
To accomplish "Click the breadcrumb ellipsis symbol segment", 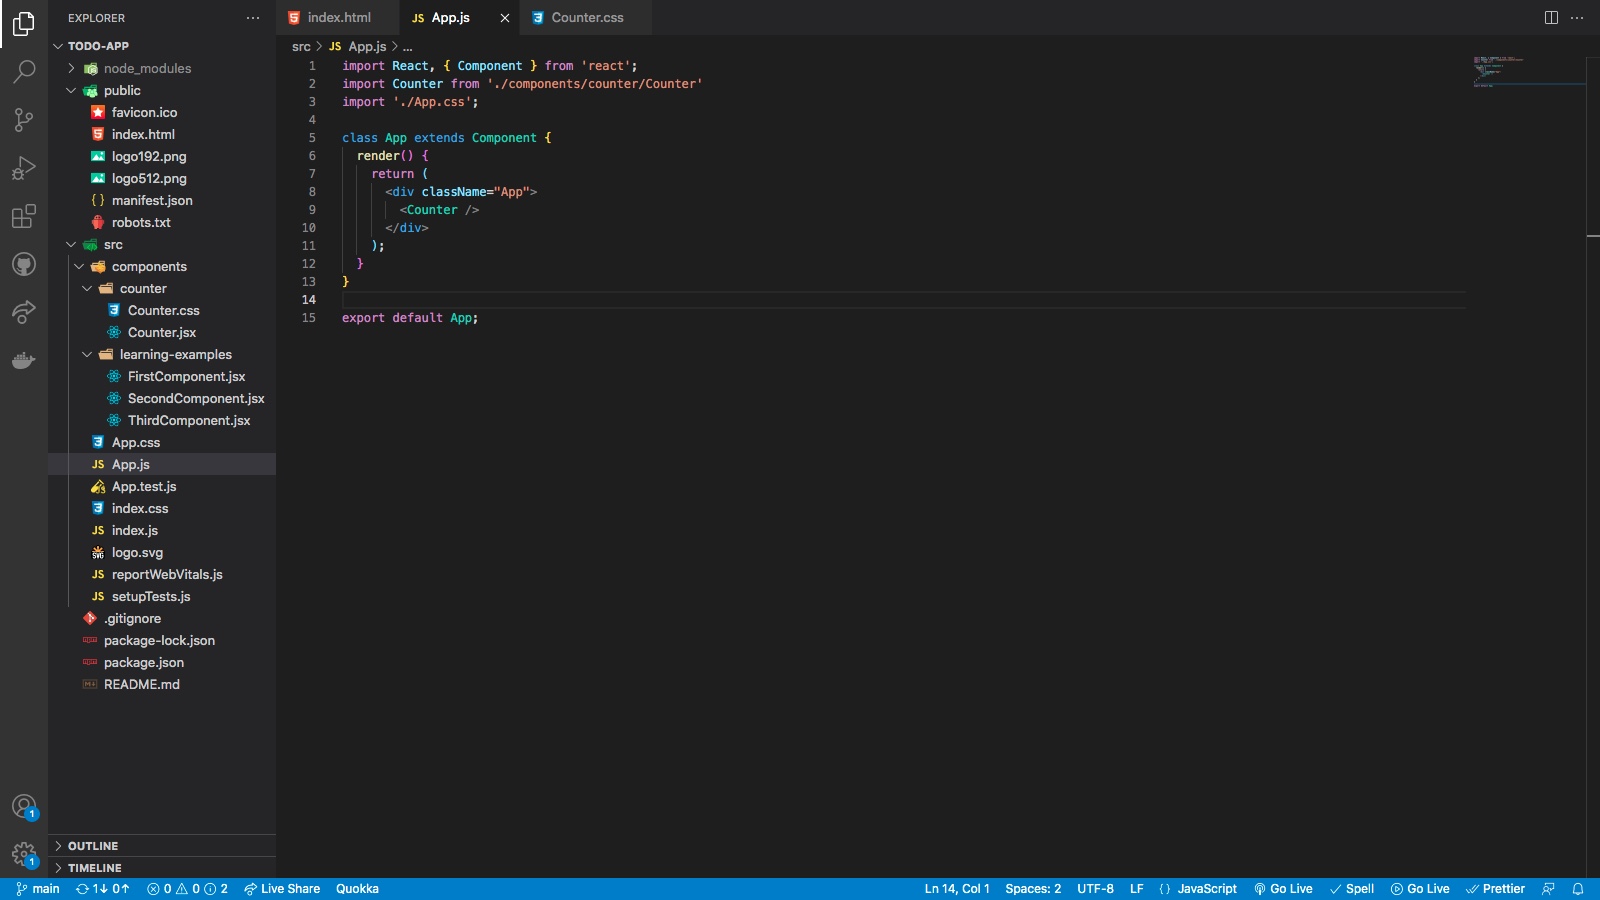I will tap(407, 47).
